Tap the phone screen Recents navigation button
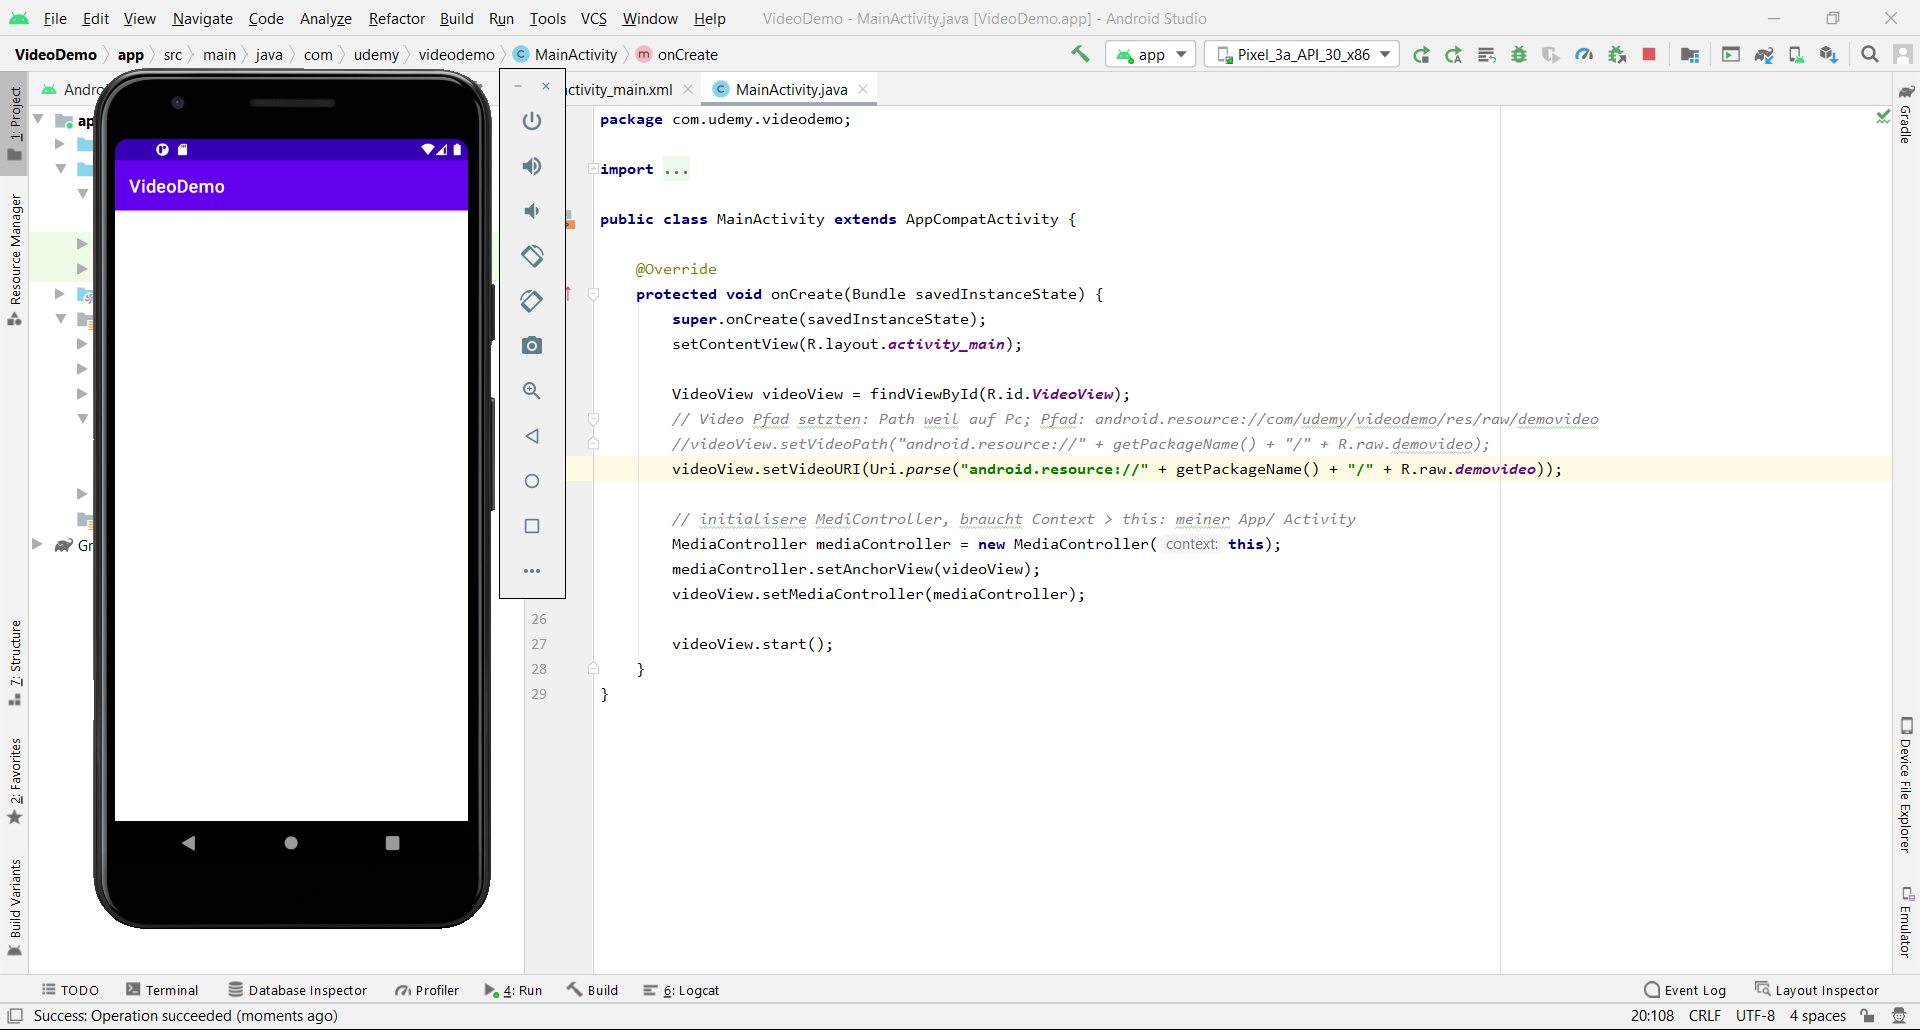Screen dimensions: 1920x1030 click(x=392, y=843)
